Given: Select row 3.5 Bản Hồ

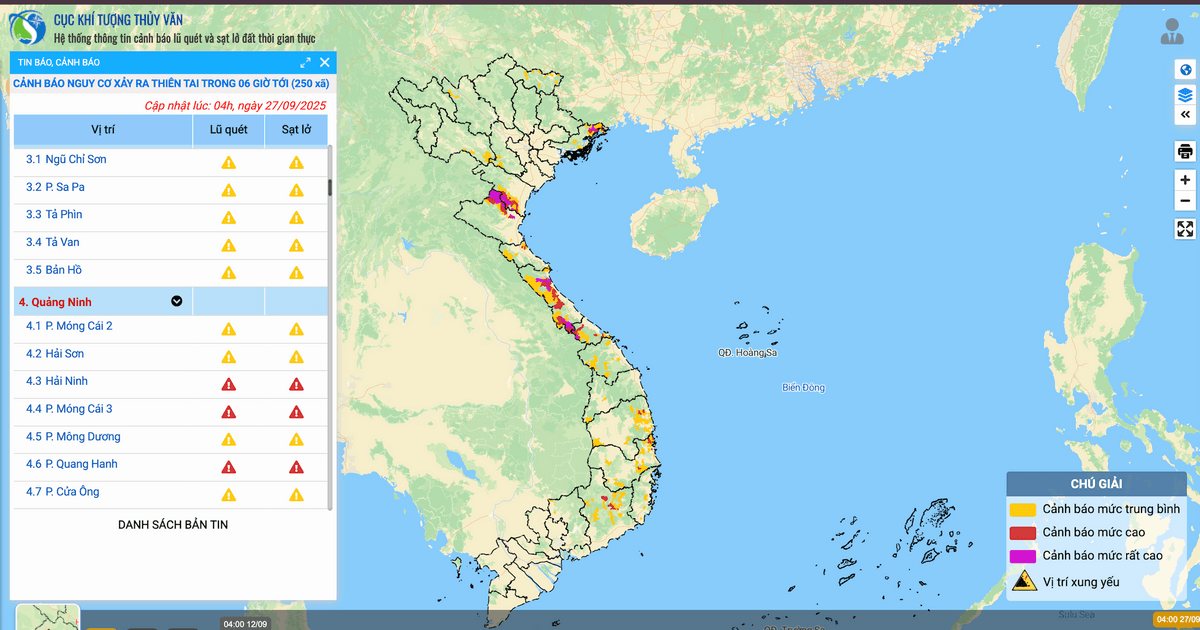Looking at the screenshot, I should (170, 273).
